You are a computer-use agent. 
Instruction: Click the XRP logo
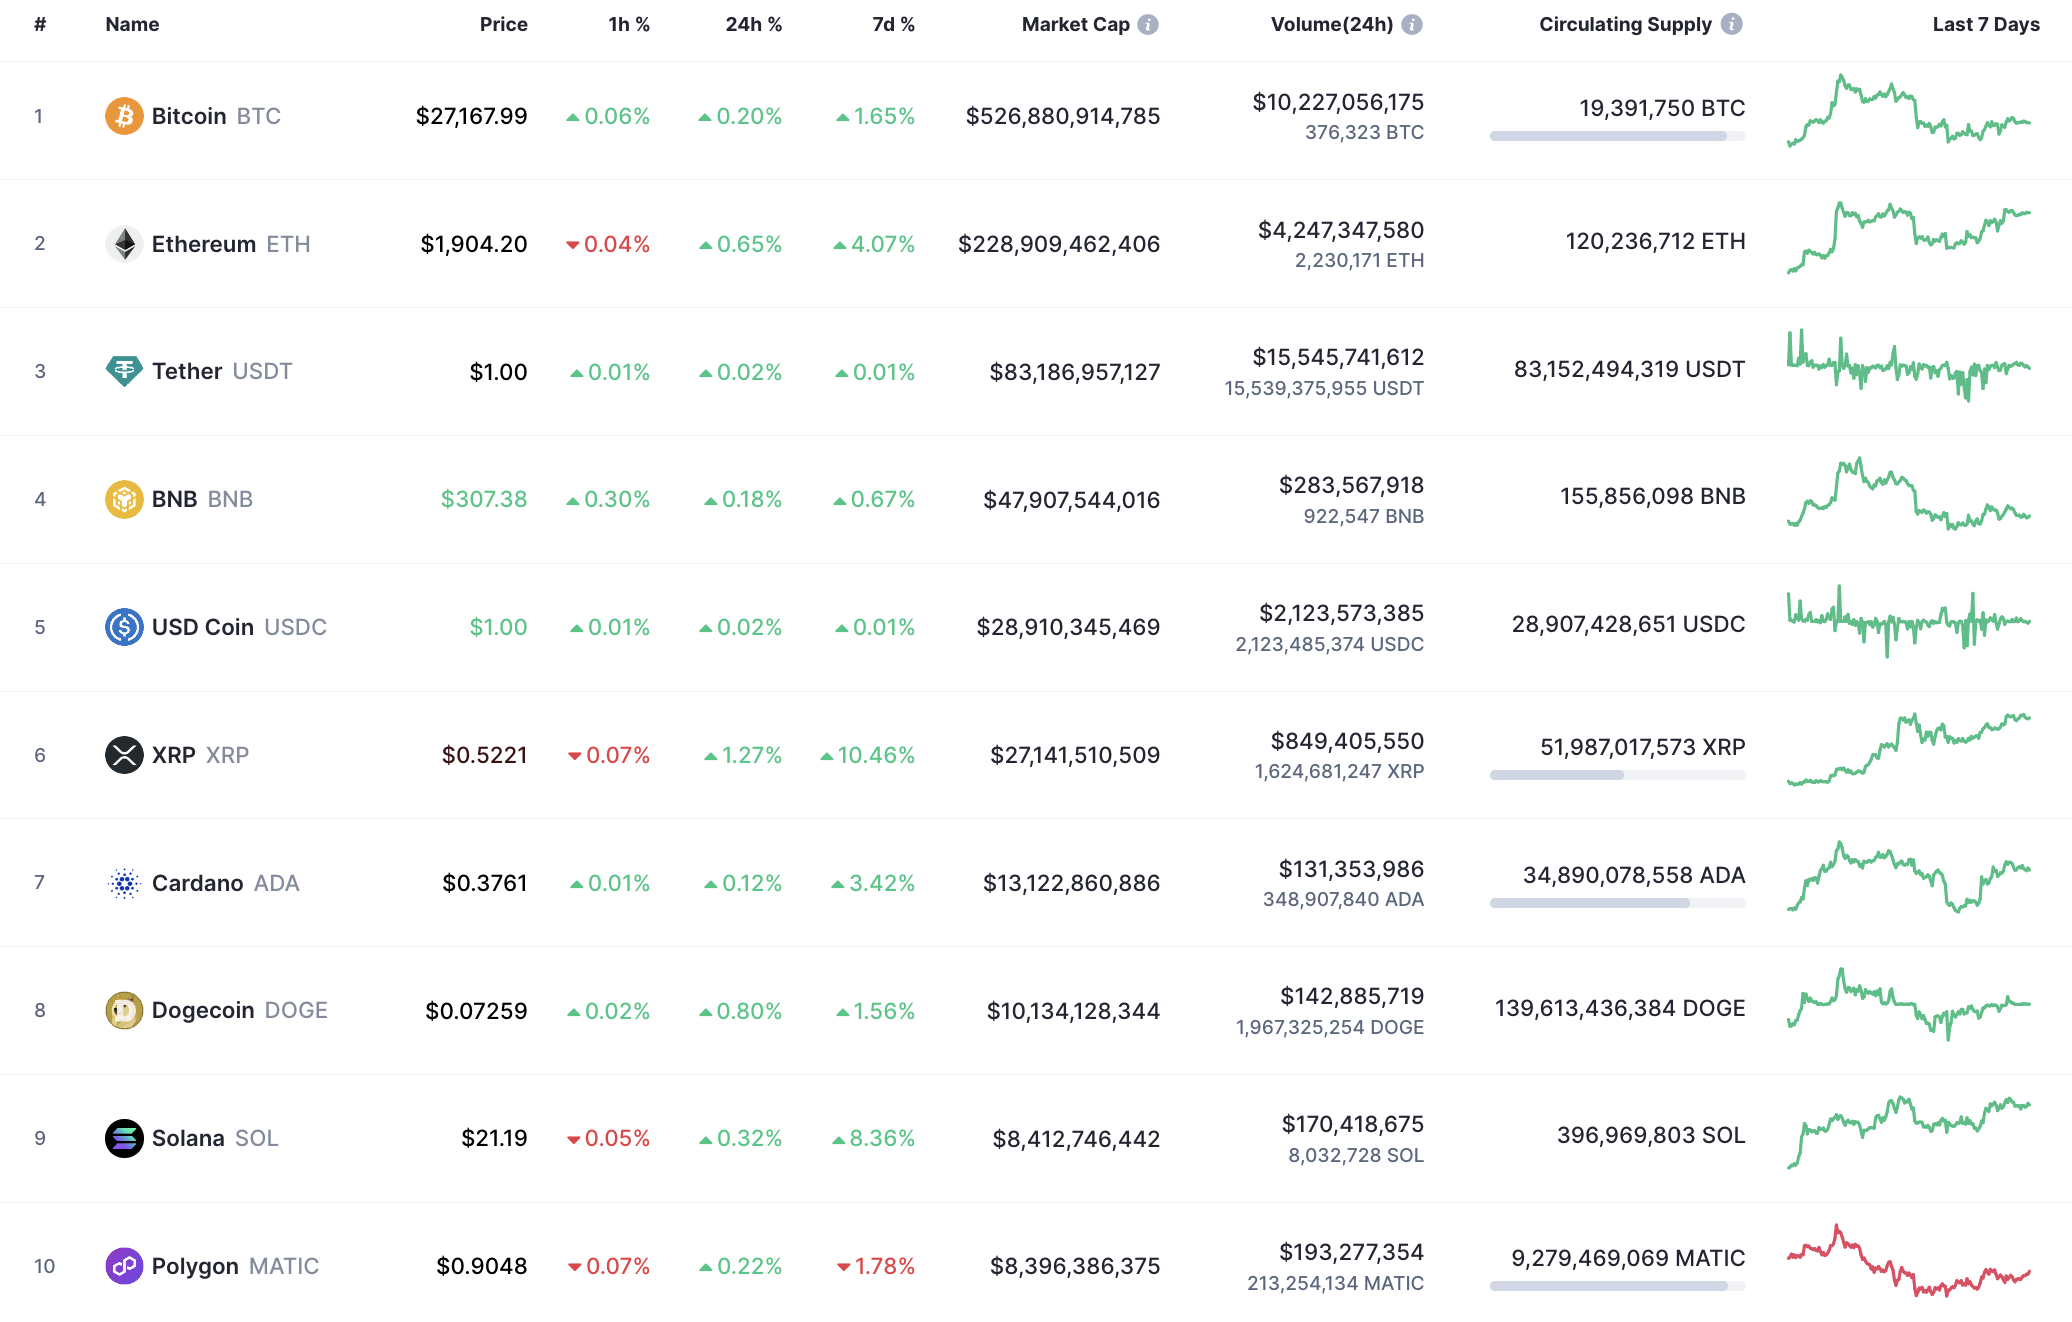pos(124,755)
